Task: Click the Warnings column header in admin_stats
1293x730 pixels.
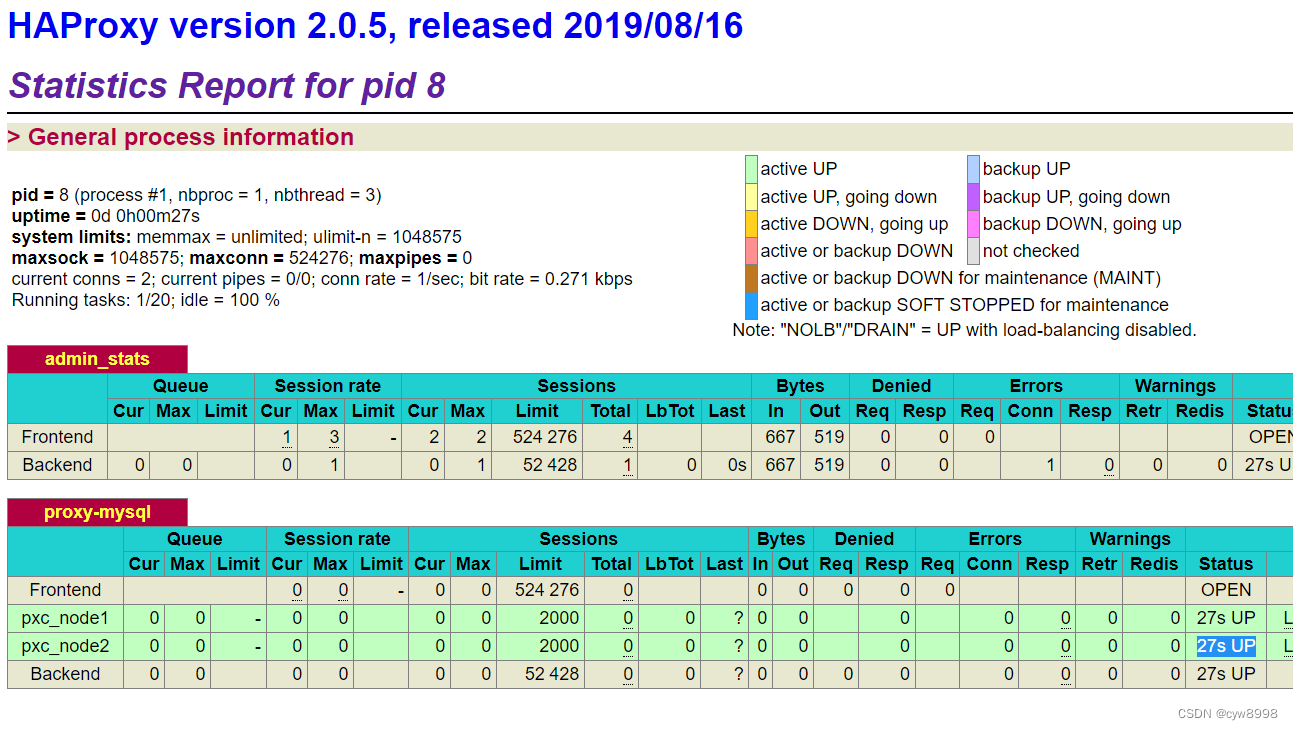Action: pyautogui.click(x=1175, y=386)
